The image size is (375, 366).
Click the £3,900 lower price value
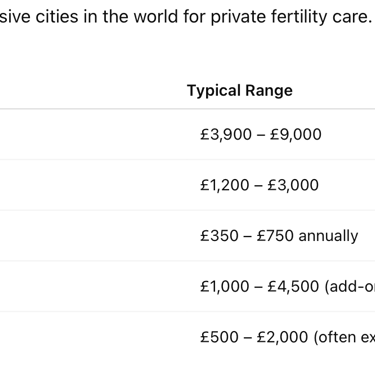(x=221, y=134)
